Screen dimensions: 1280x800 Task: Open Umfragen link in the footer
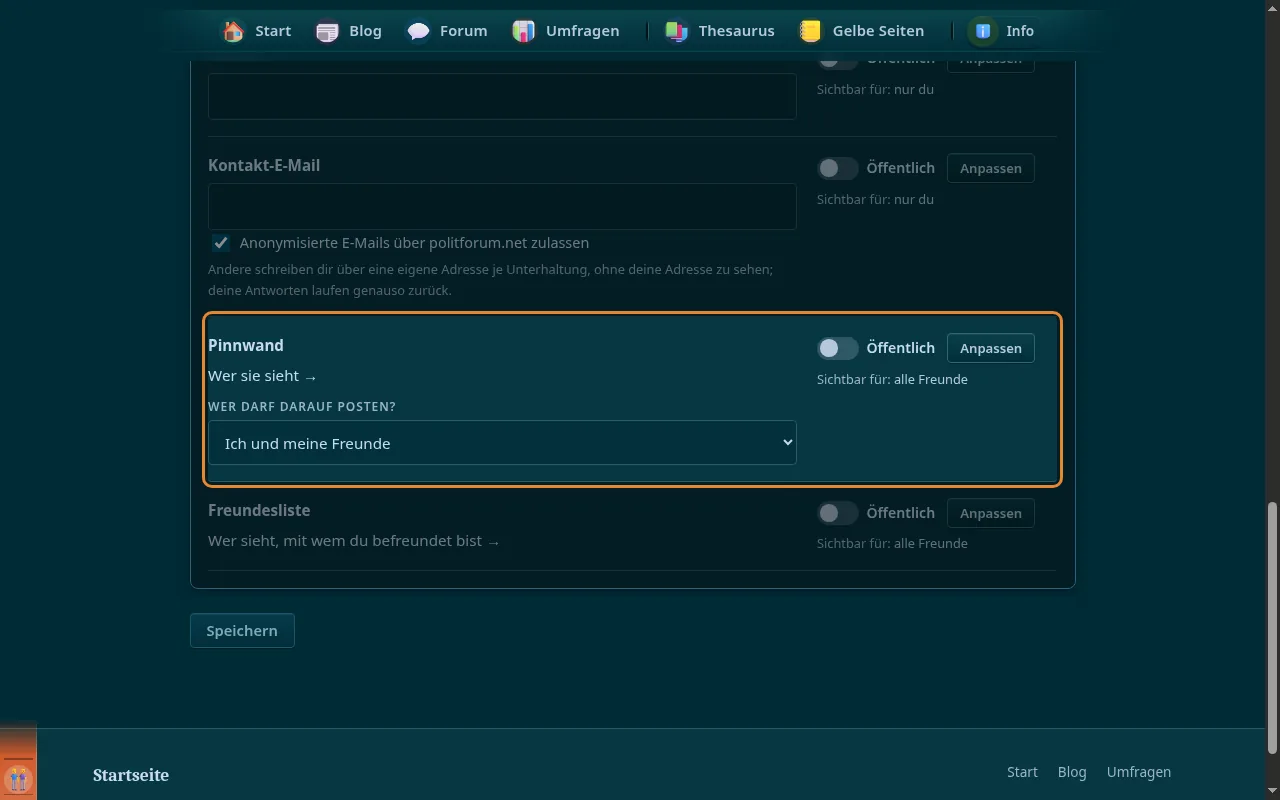click(x=1138, y=772)
